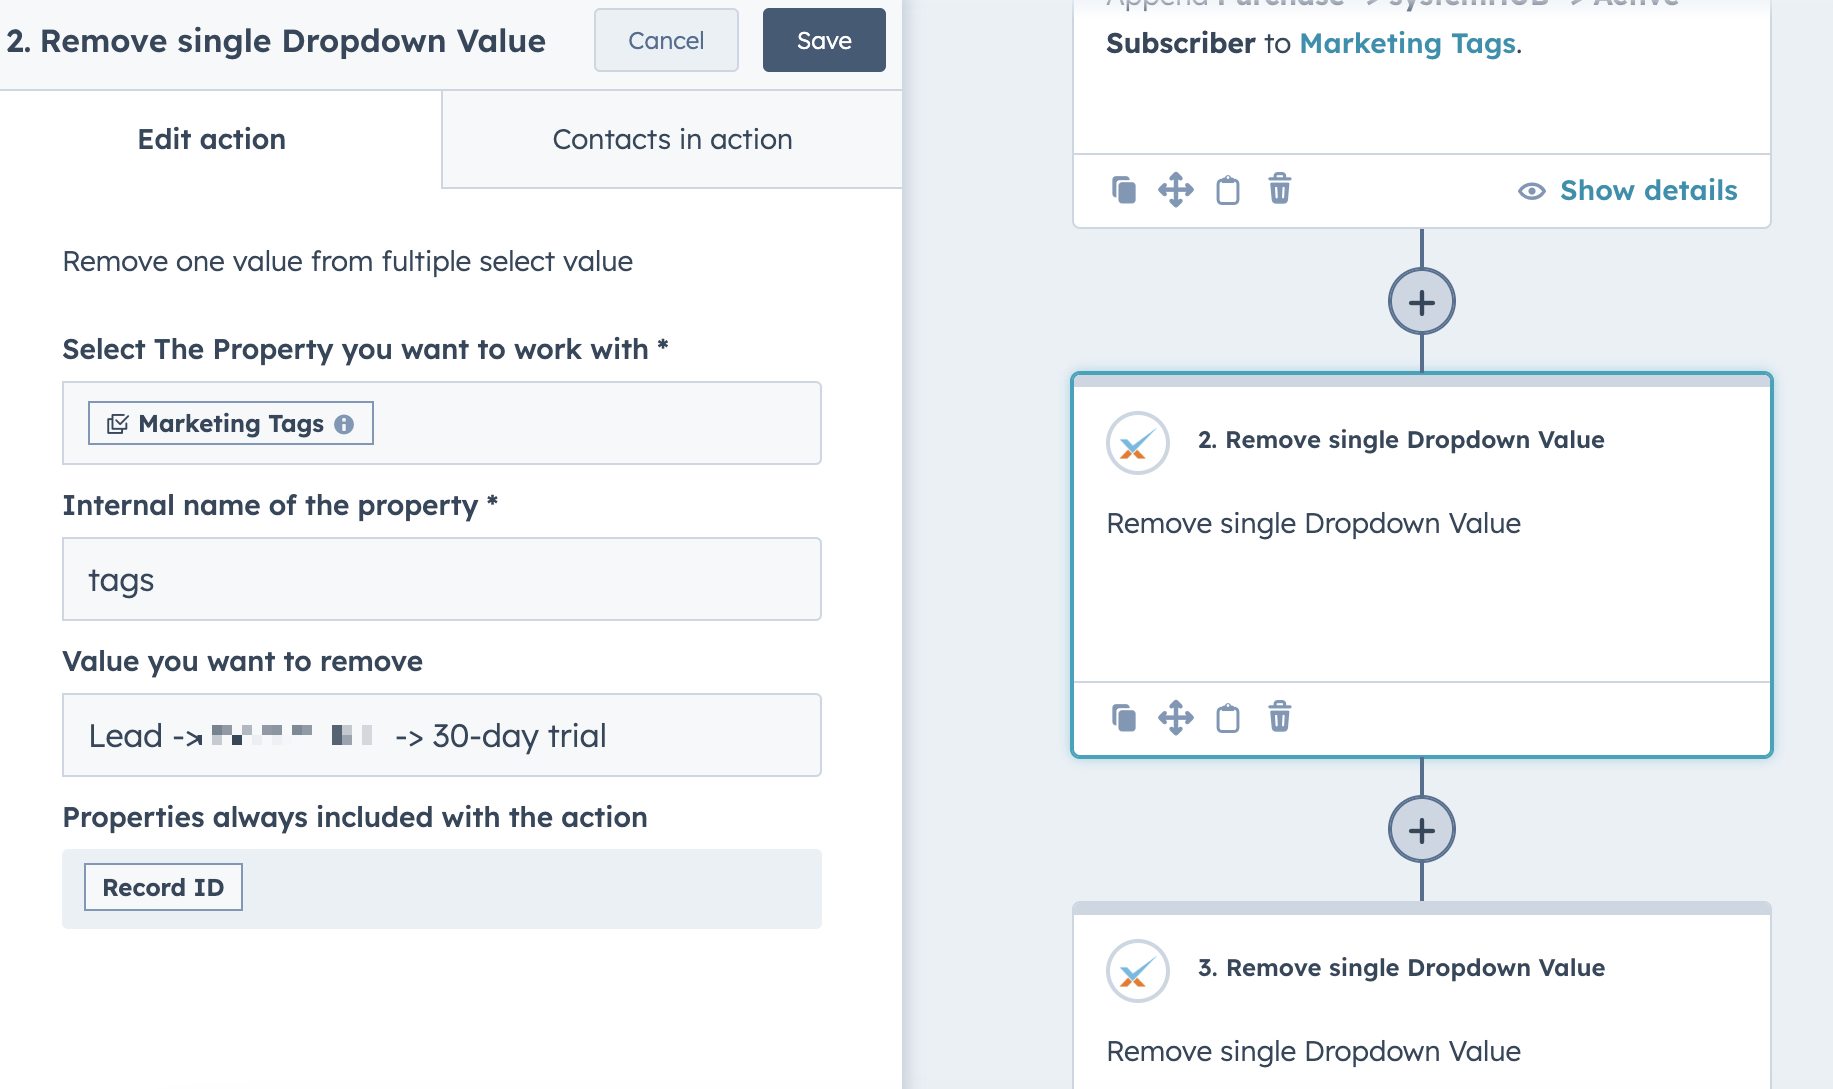Click the info icon beside Marketing Tags

346,423
